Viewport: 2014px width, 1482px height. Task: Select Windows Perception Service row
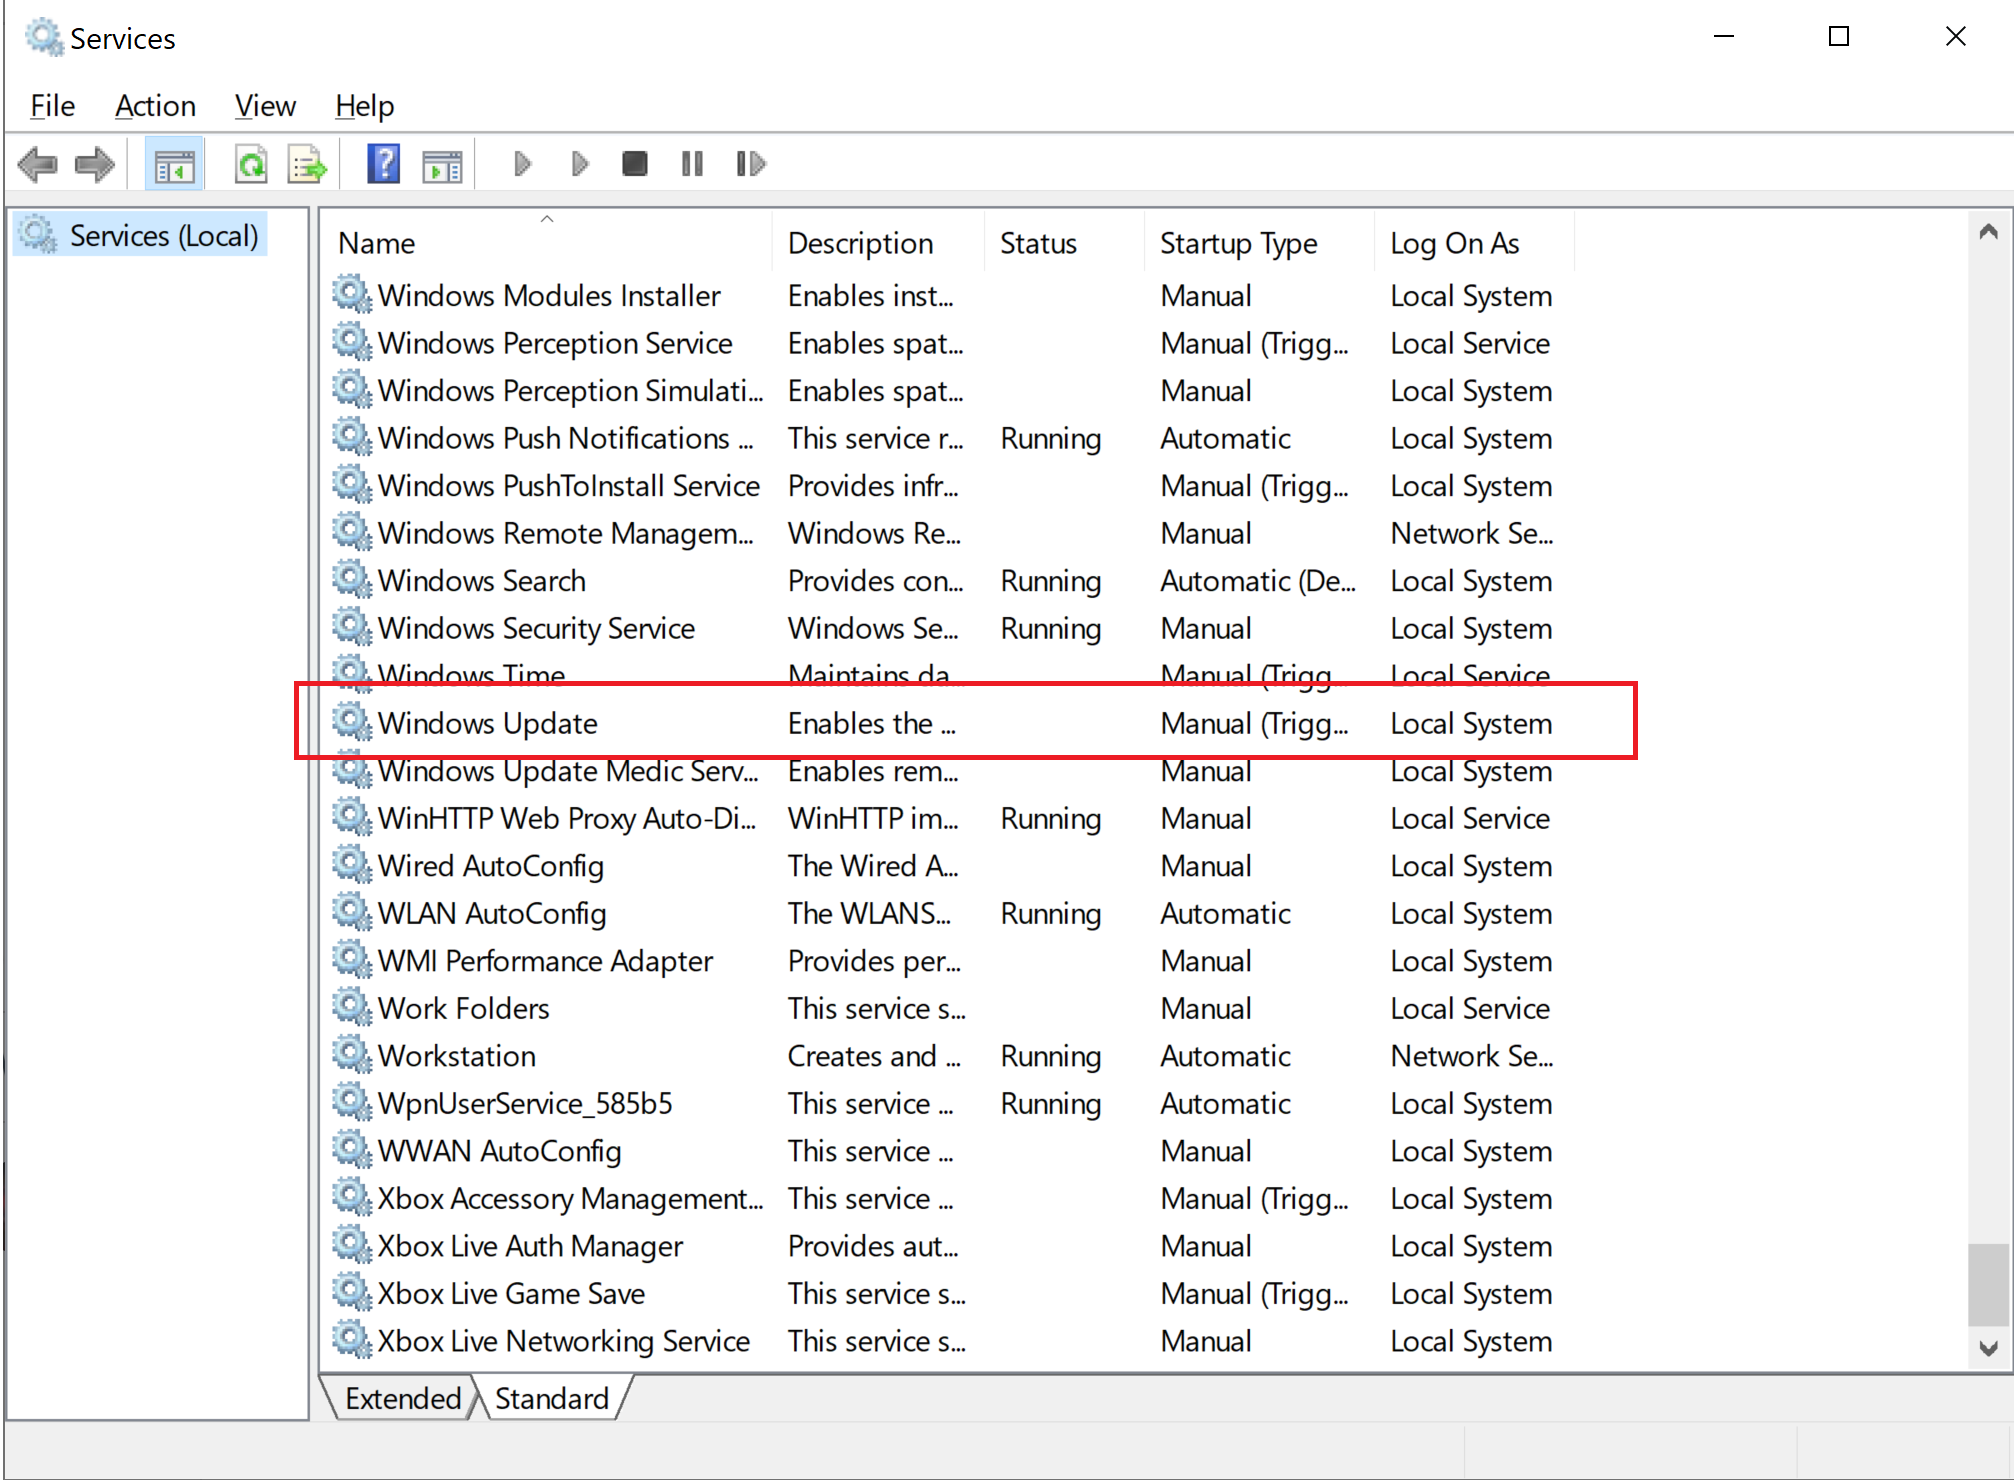[953, 343]
